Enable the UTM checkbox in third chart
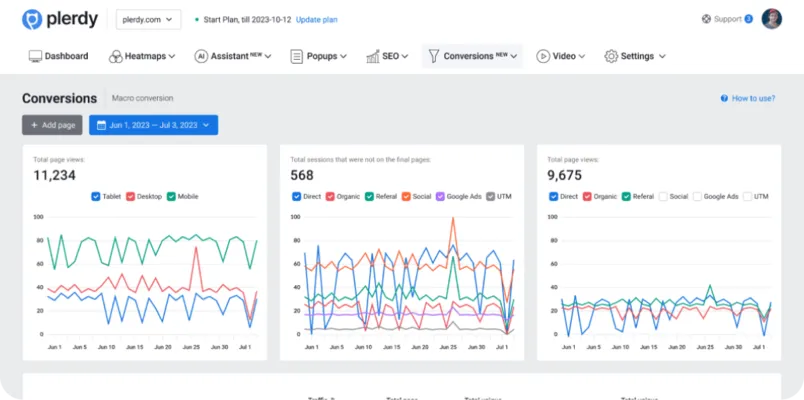Screen dimensions: 804x400 click(x=747, y=197)
